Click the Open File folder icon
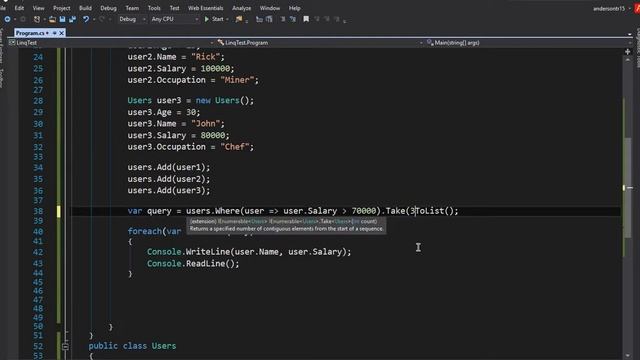This screenshot has width=640, height=360. coord(52,19)
